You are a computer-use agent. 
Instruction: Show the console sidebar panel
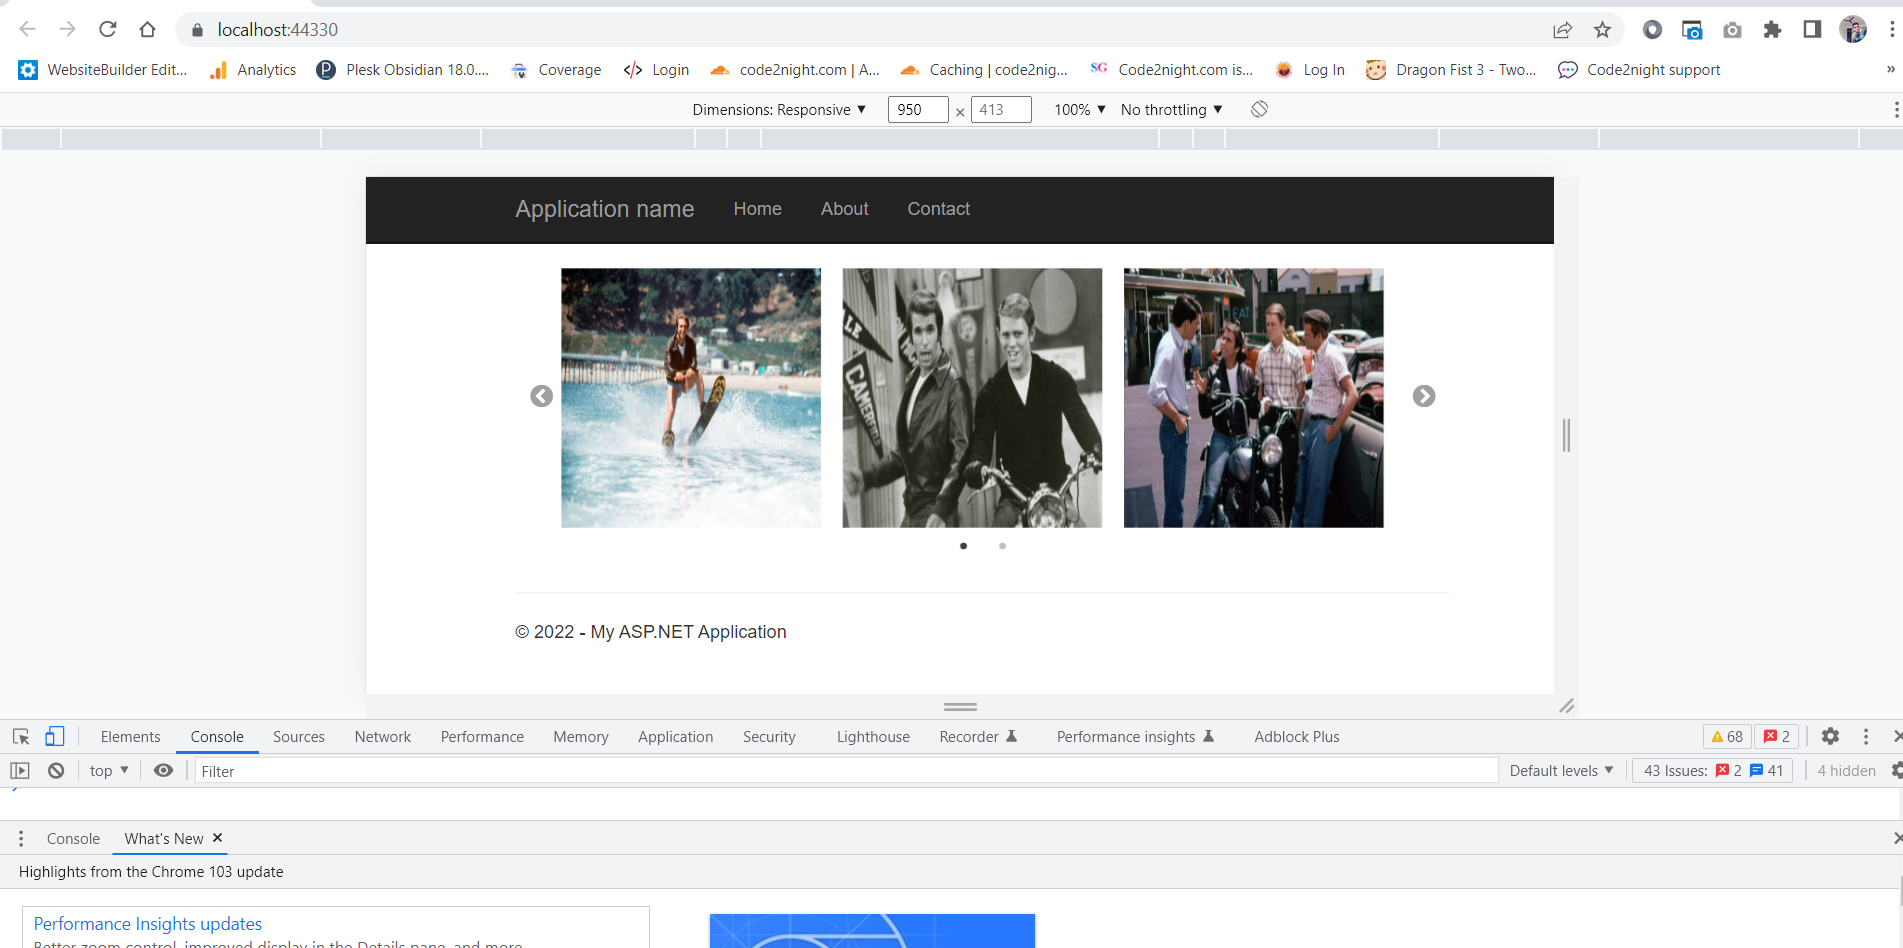(x=20, y=771)
